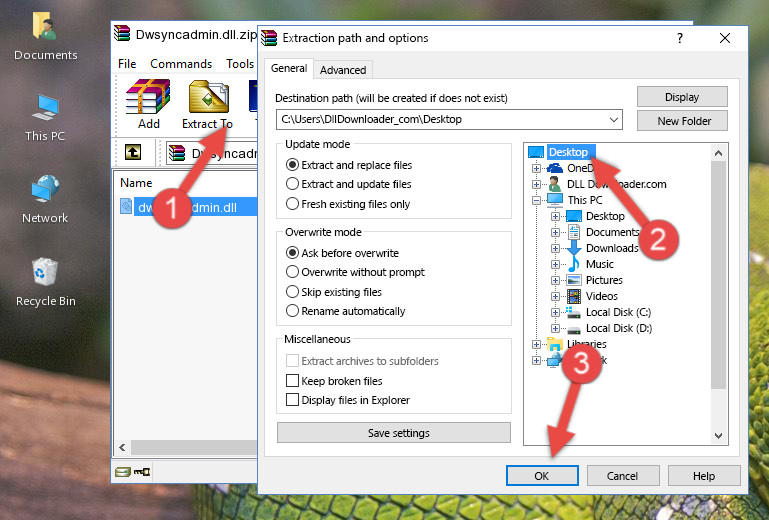769x520 pixels.
Task: Click the Save settings button
Action: pyautogui.click(x=394, y=433)
